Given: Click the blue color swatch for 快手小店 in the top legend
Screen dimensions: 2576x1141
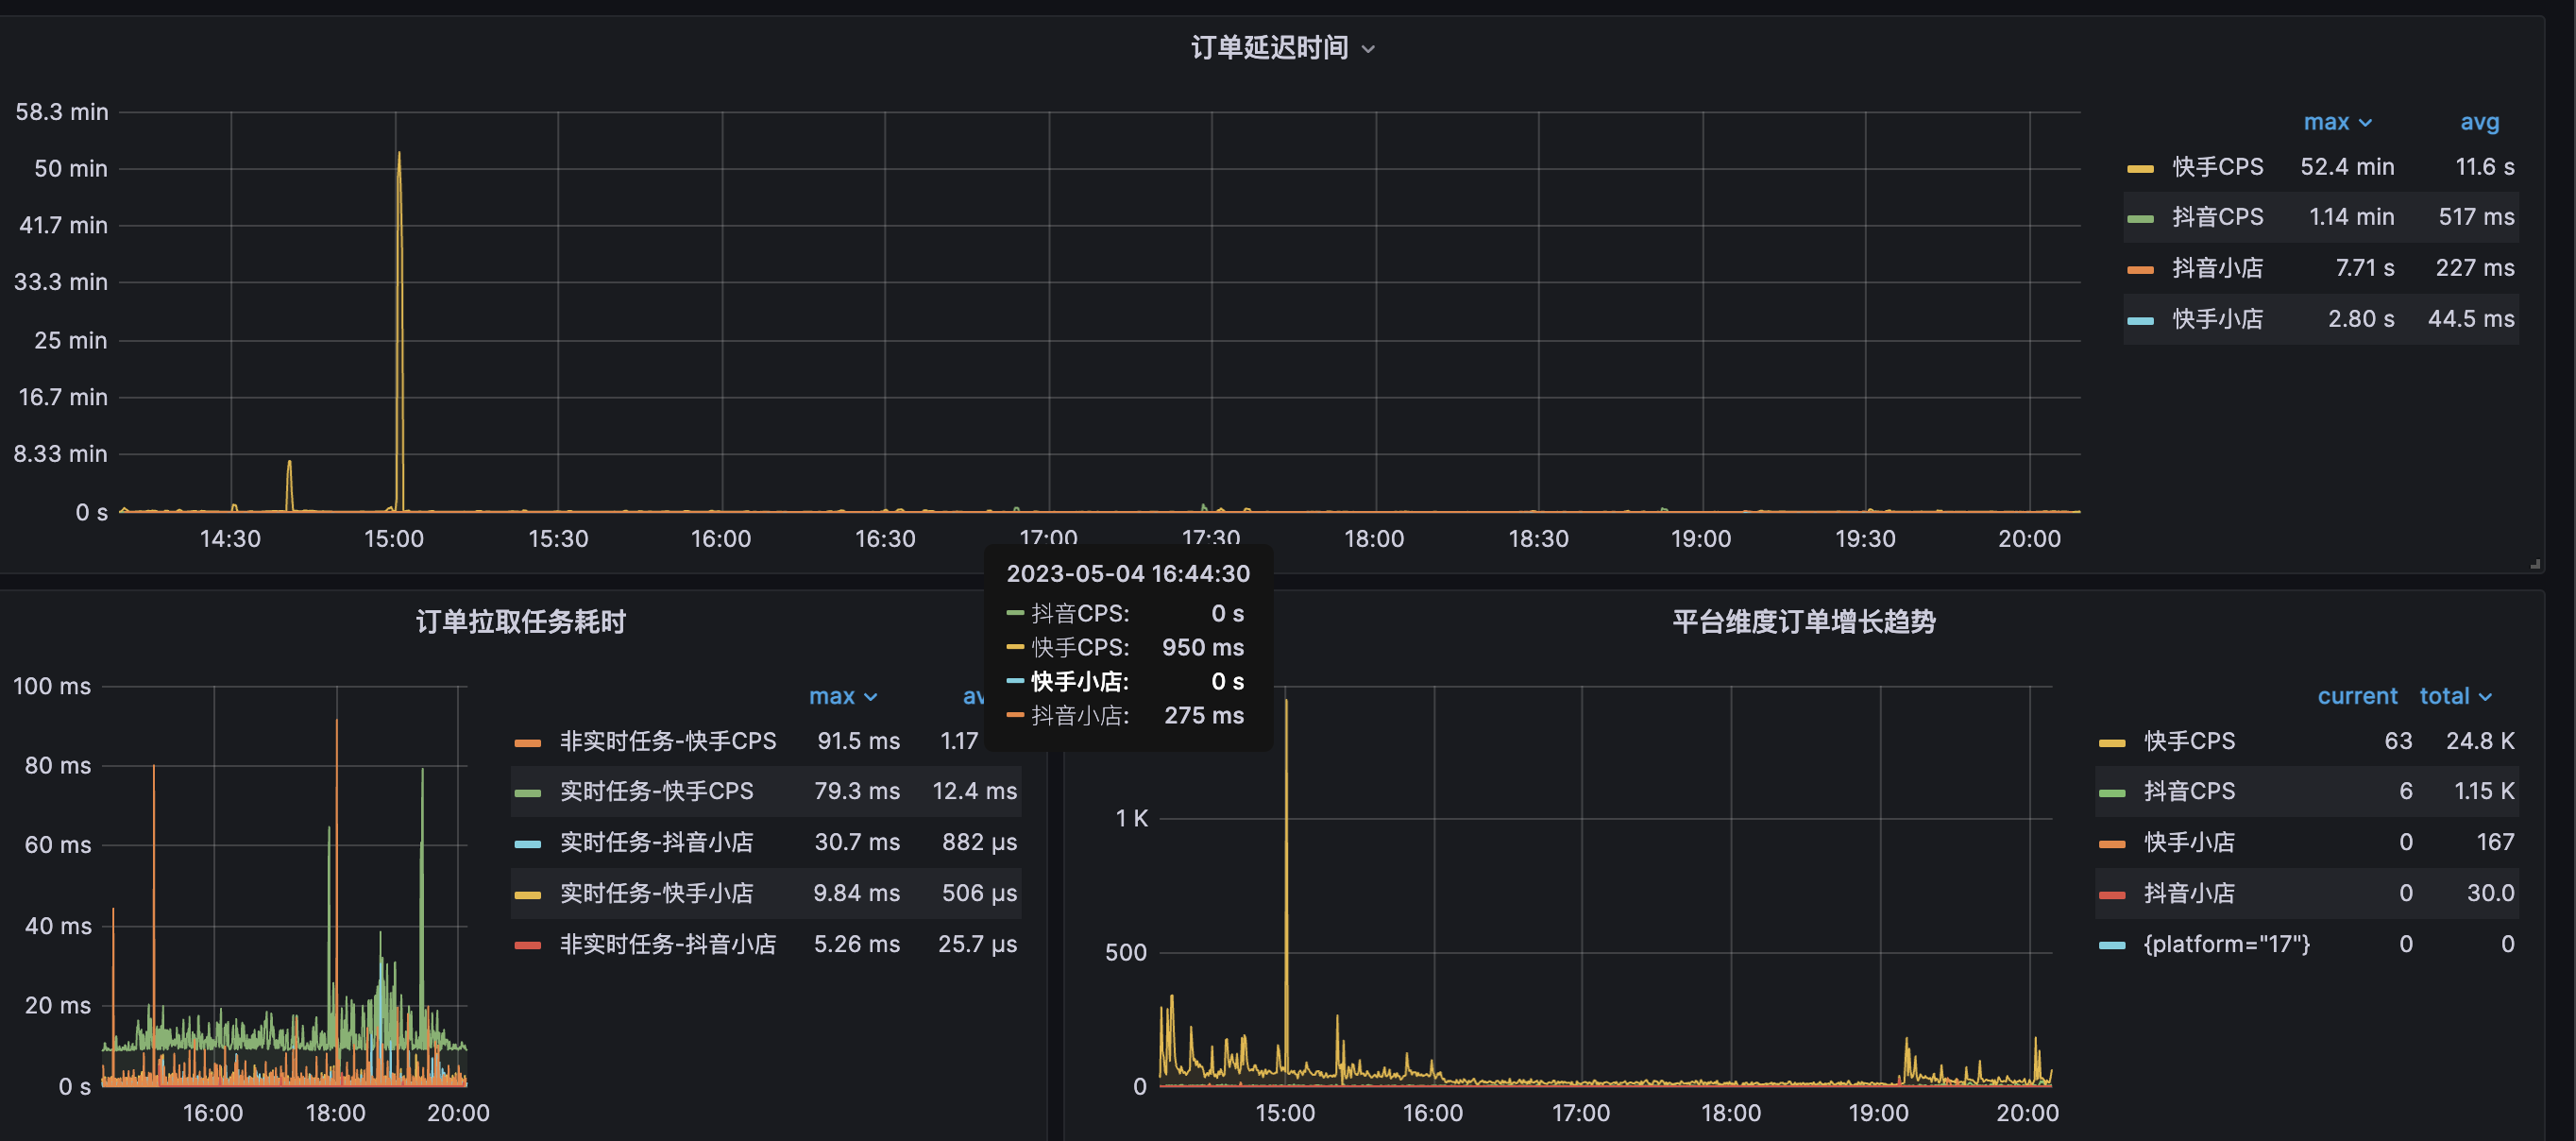Looking at the screenshot, I should tap(2140, 320).
